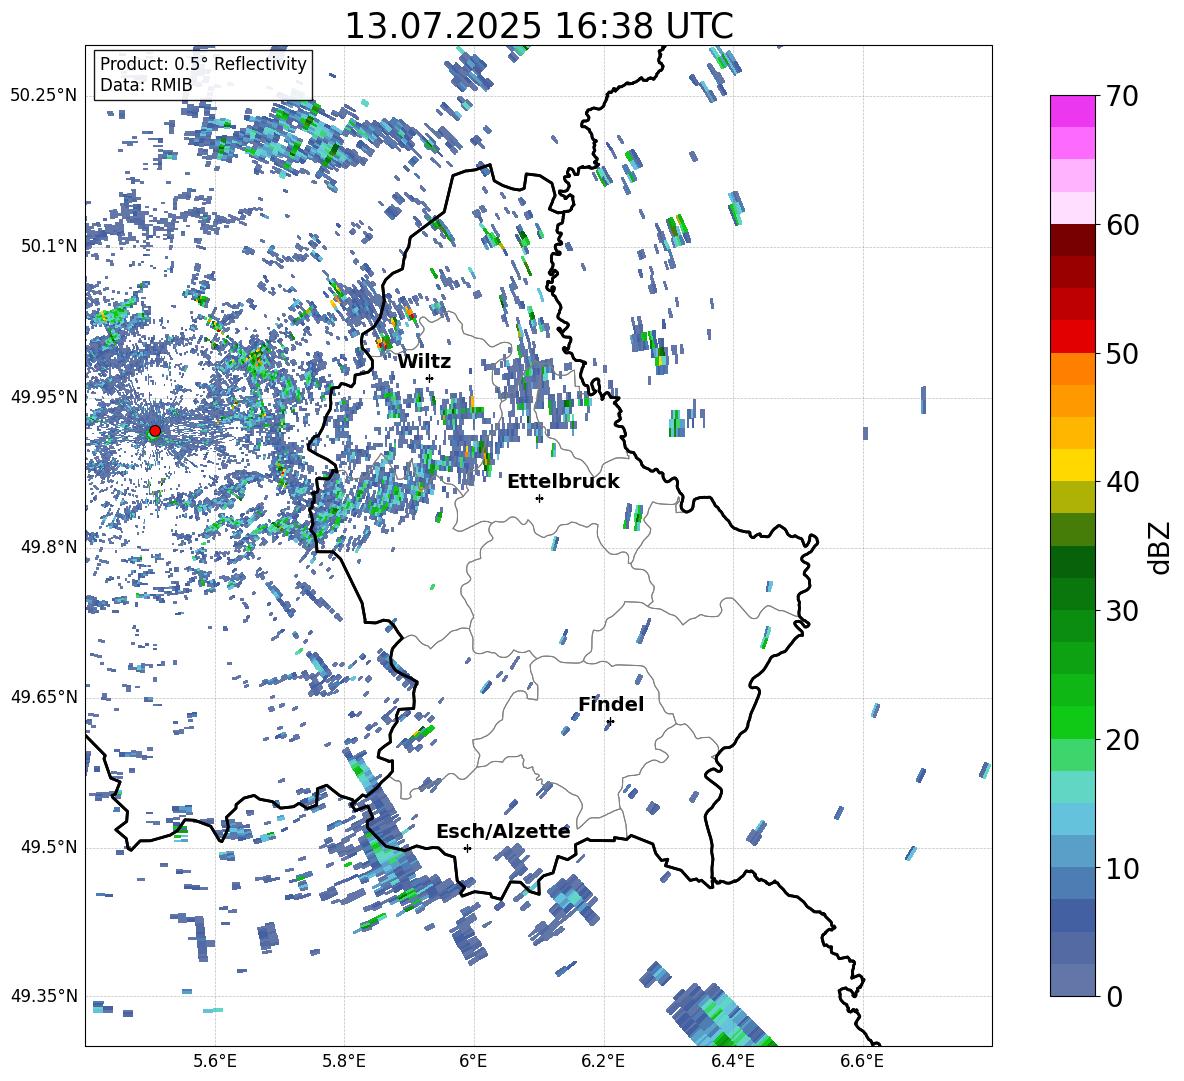Click the 6.4°E longitude label

click(732, 1061)
